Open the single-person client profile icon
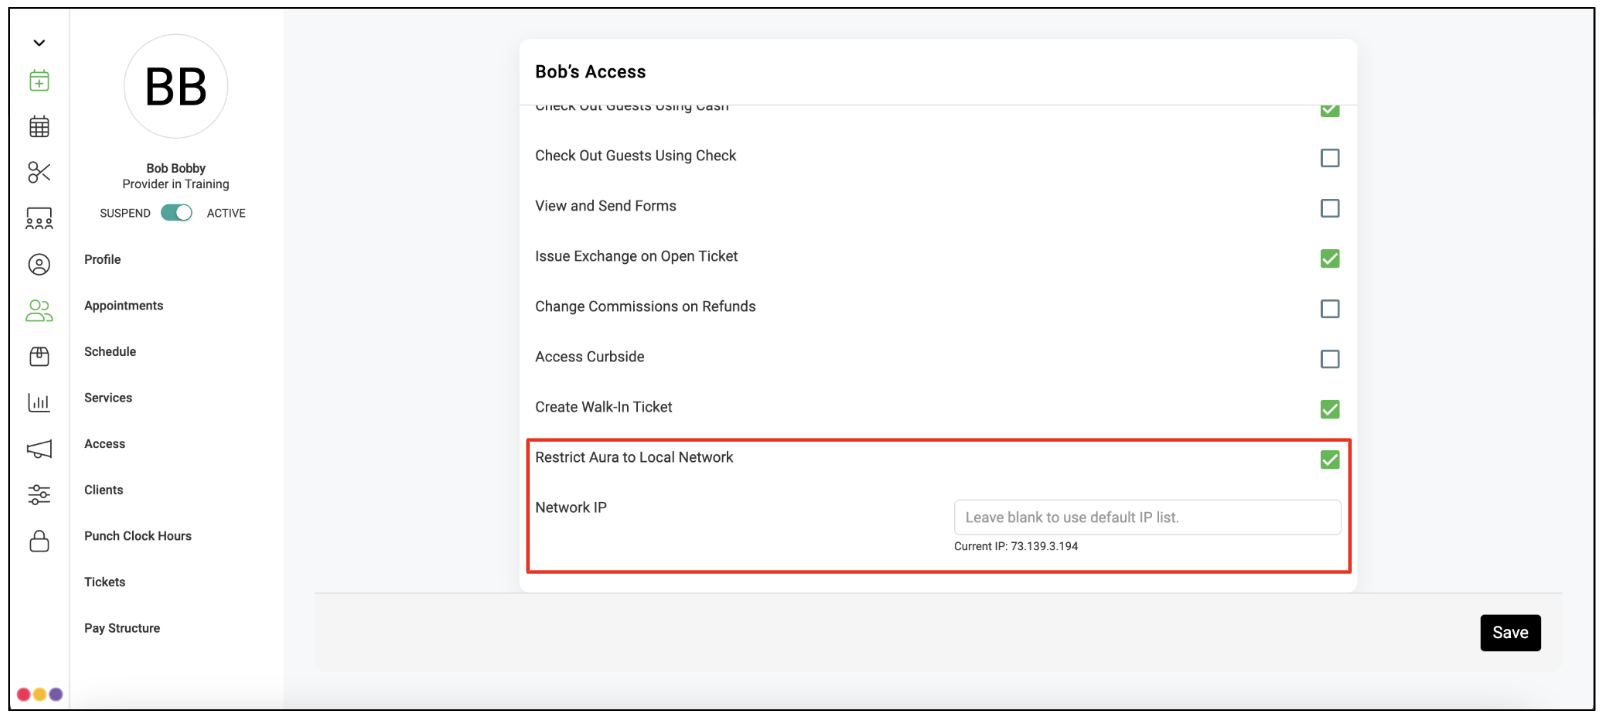This screenshot has height=722, width=1602. click(x=39, y=265)
